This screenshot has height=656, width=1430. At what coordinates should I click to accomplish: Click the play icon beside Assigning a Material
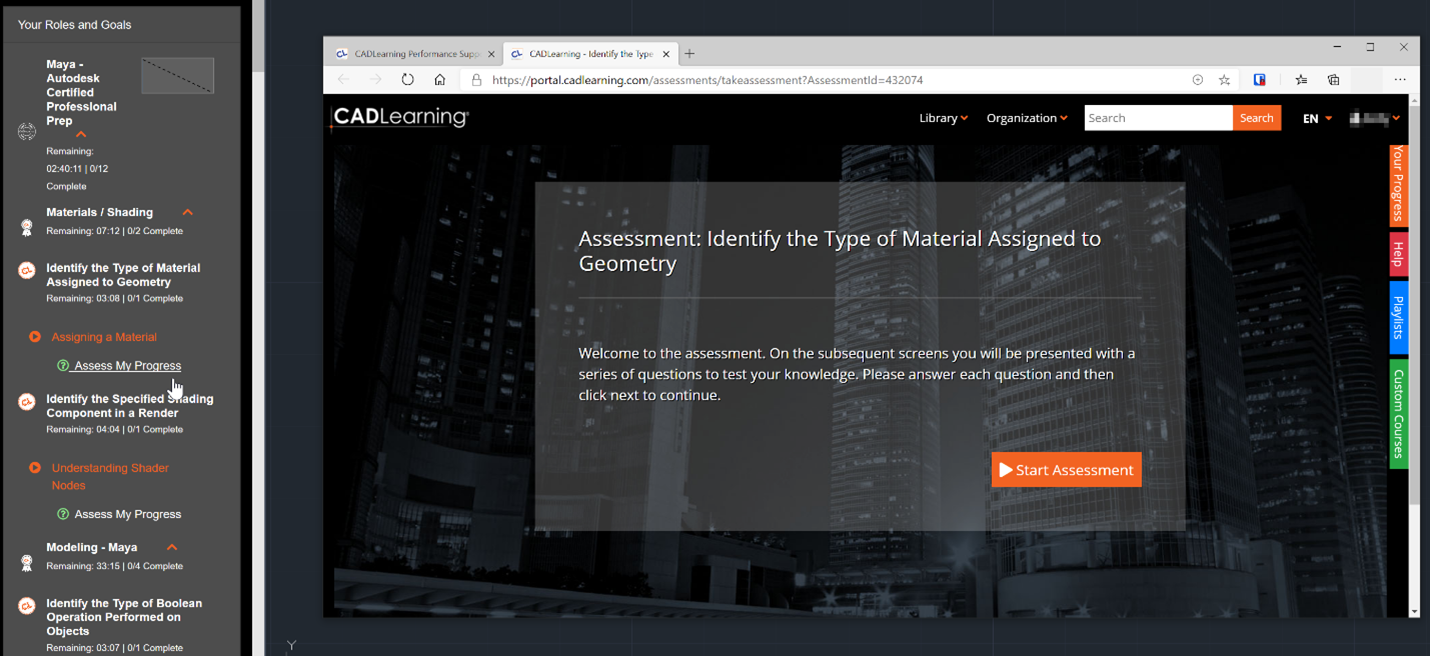(35, 337)
